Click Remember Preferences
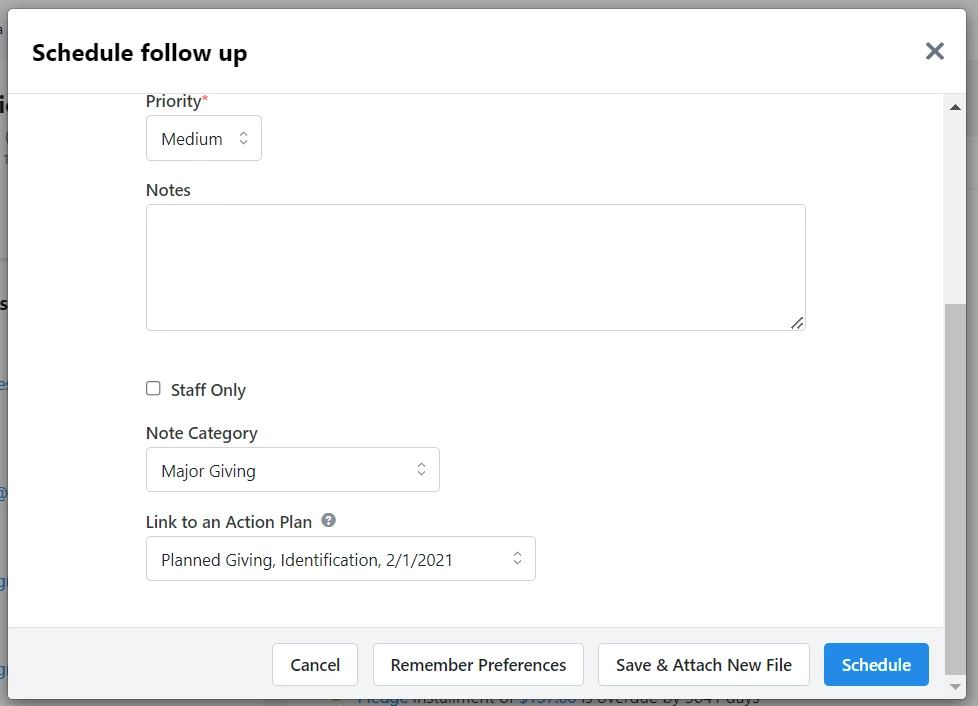The width and height of the screenshot is (978, 706). (477, 664)
